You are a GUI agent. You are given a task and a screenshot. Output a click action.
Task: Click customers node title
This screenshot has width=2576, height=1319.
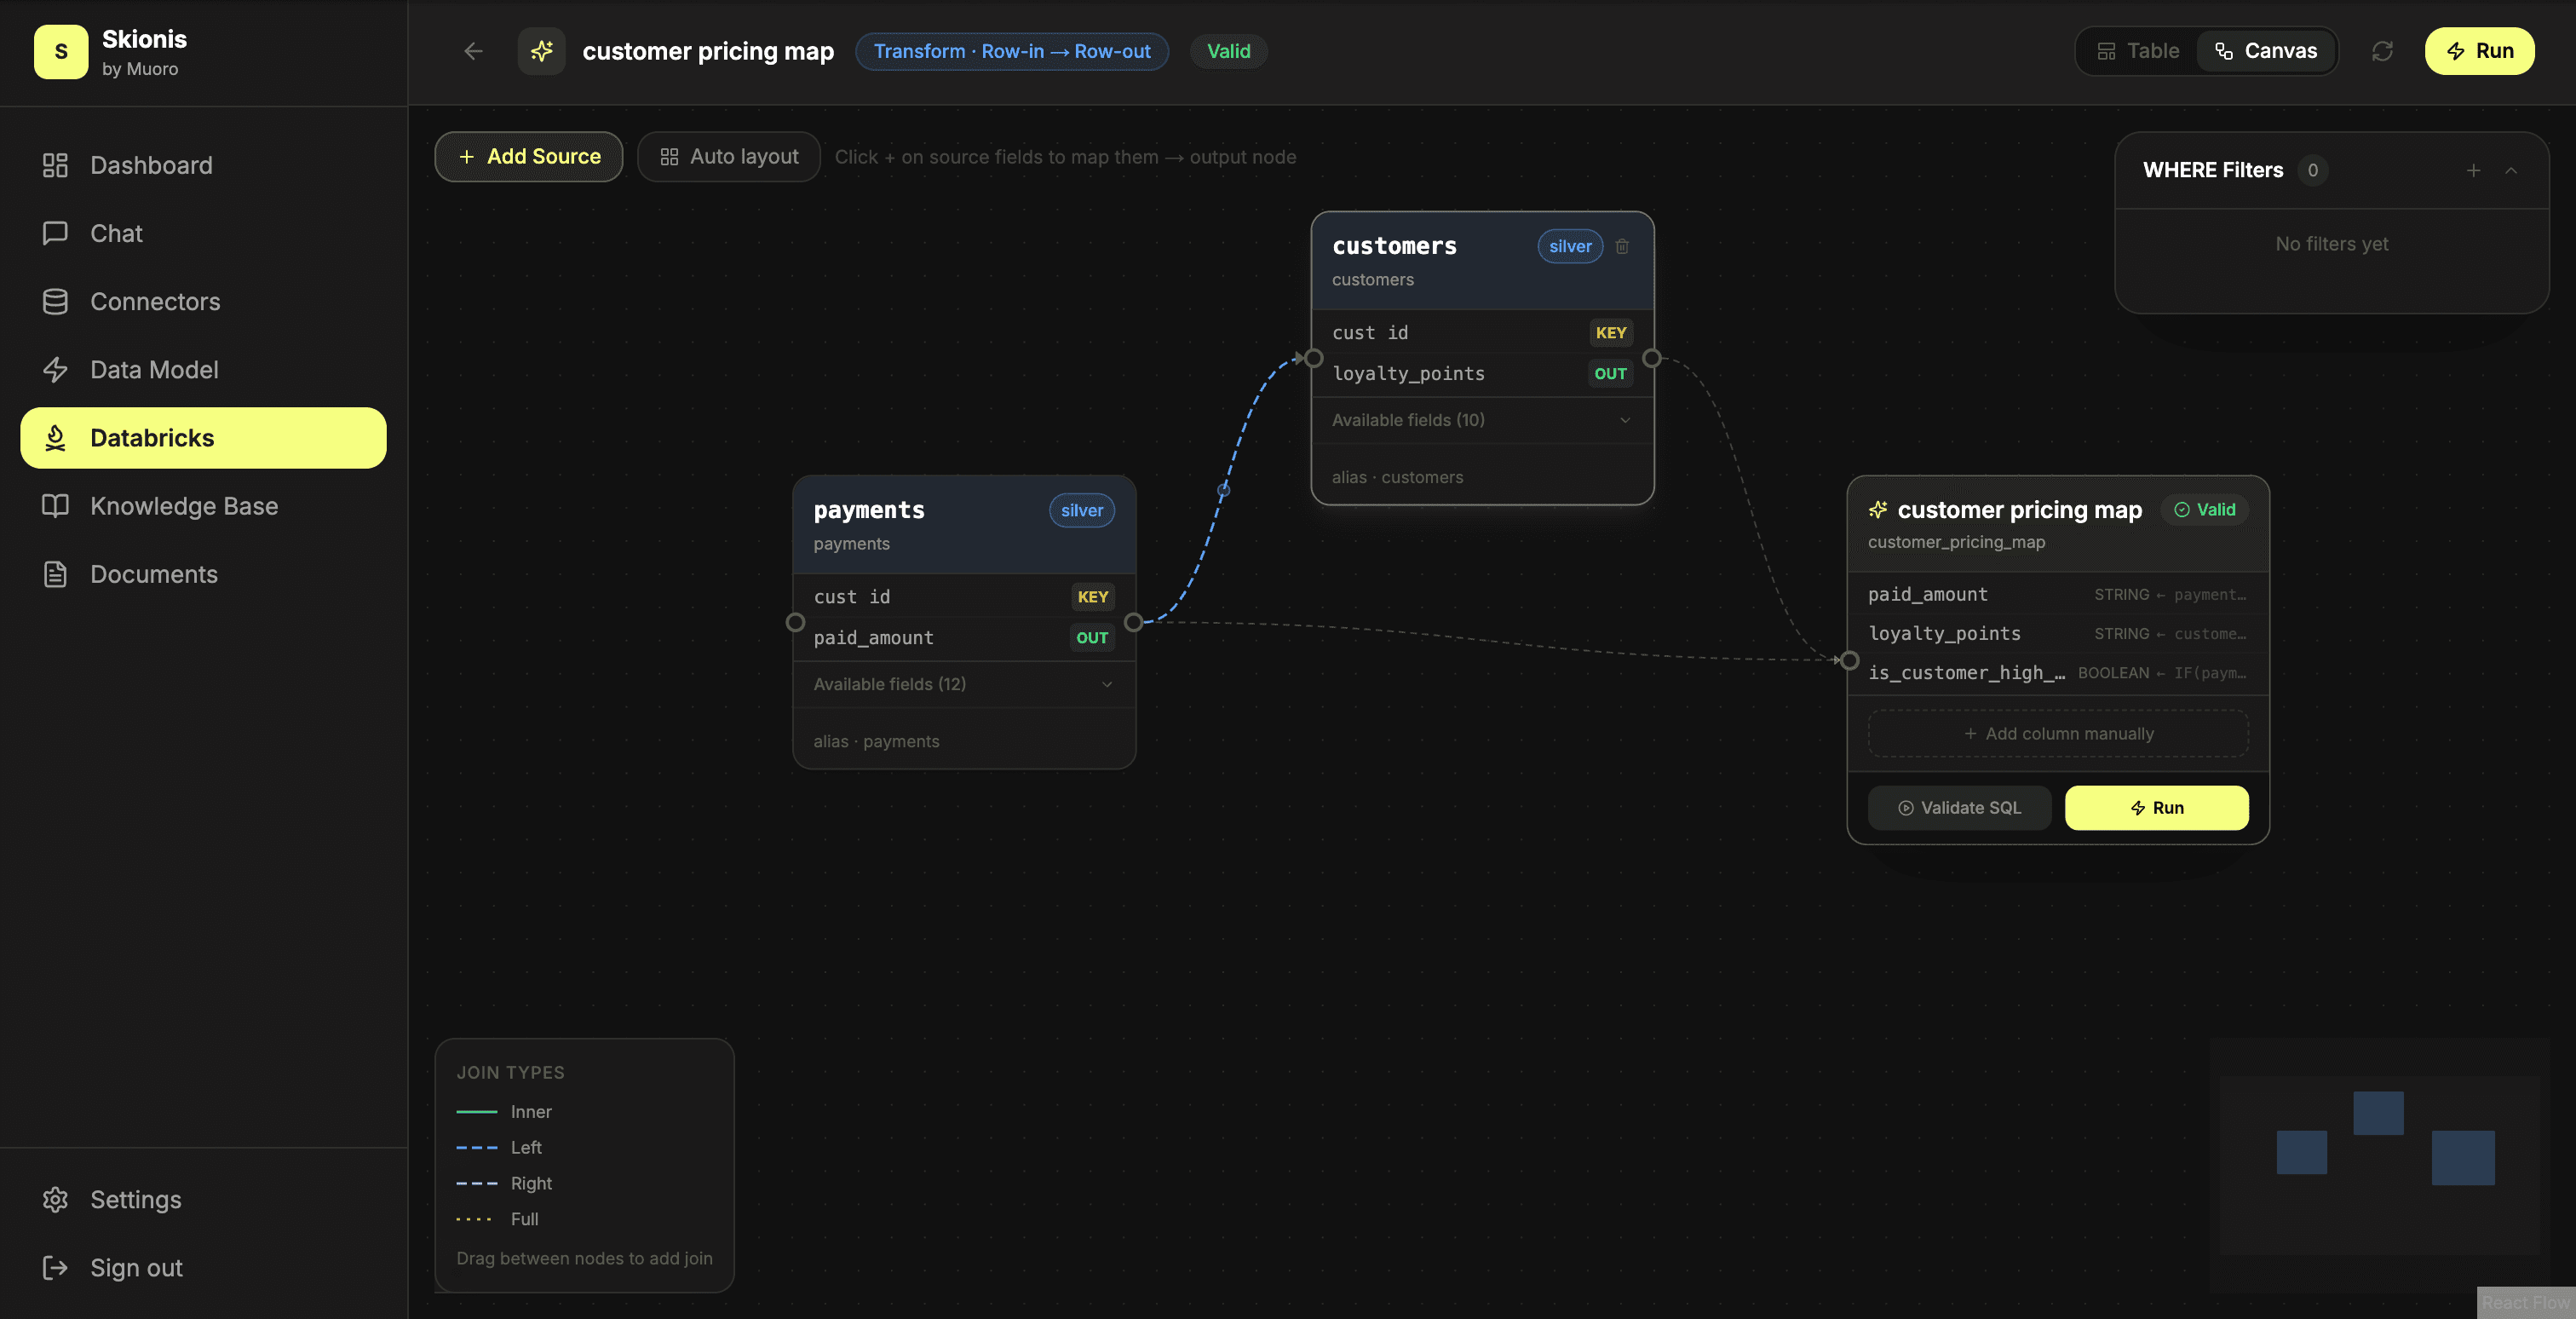[1394, 246]
